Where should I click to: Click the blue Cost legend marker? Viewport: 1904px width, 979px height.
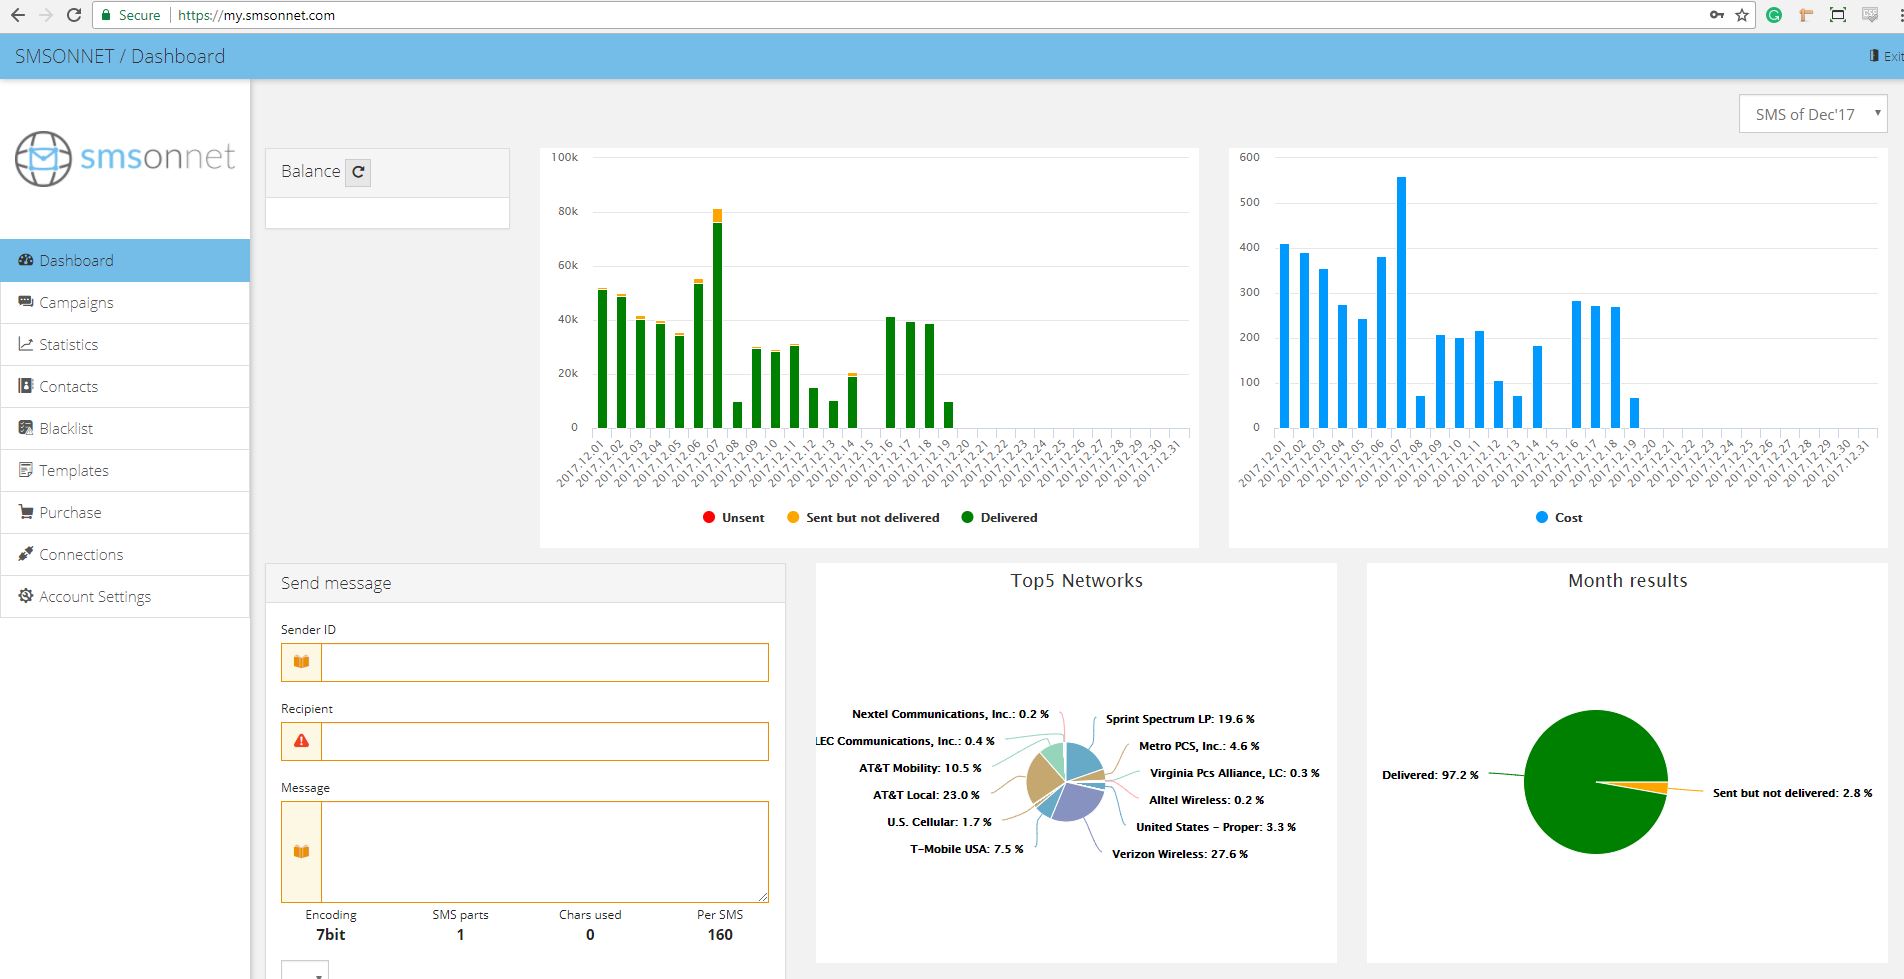(1542, 518)
